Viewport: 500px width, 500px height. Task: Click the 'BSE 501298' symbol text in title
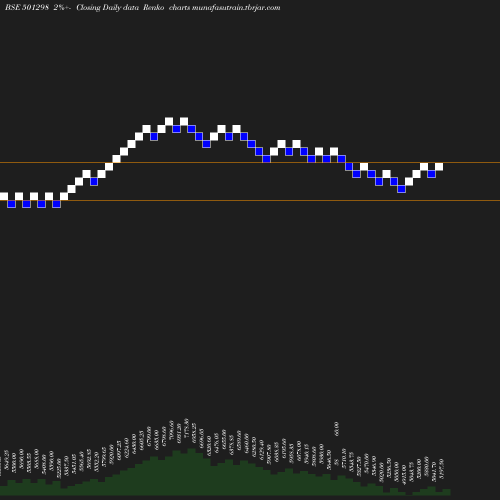[x=27, y=8]
